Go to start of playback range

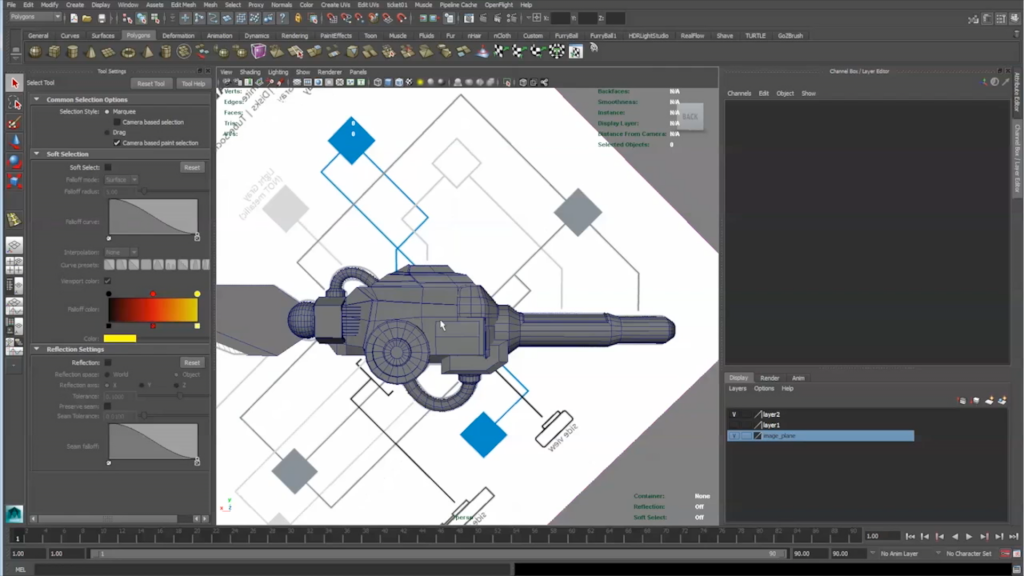(910, 537)
